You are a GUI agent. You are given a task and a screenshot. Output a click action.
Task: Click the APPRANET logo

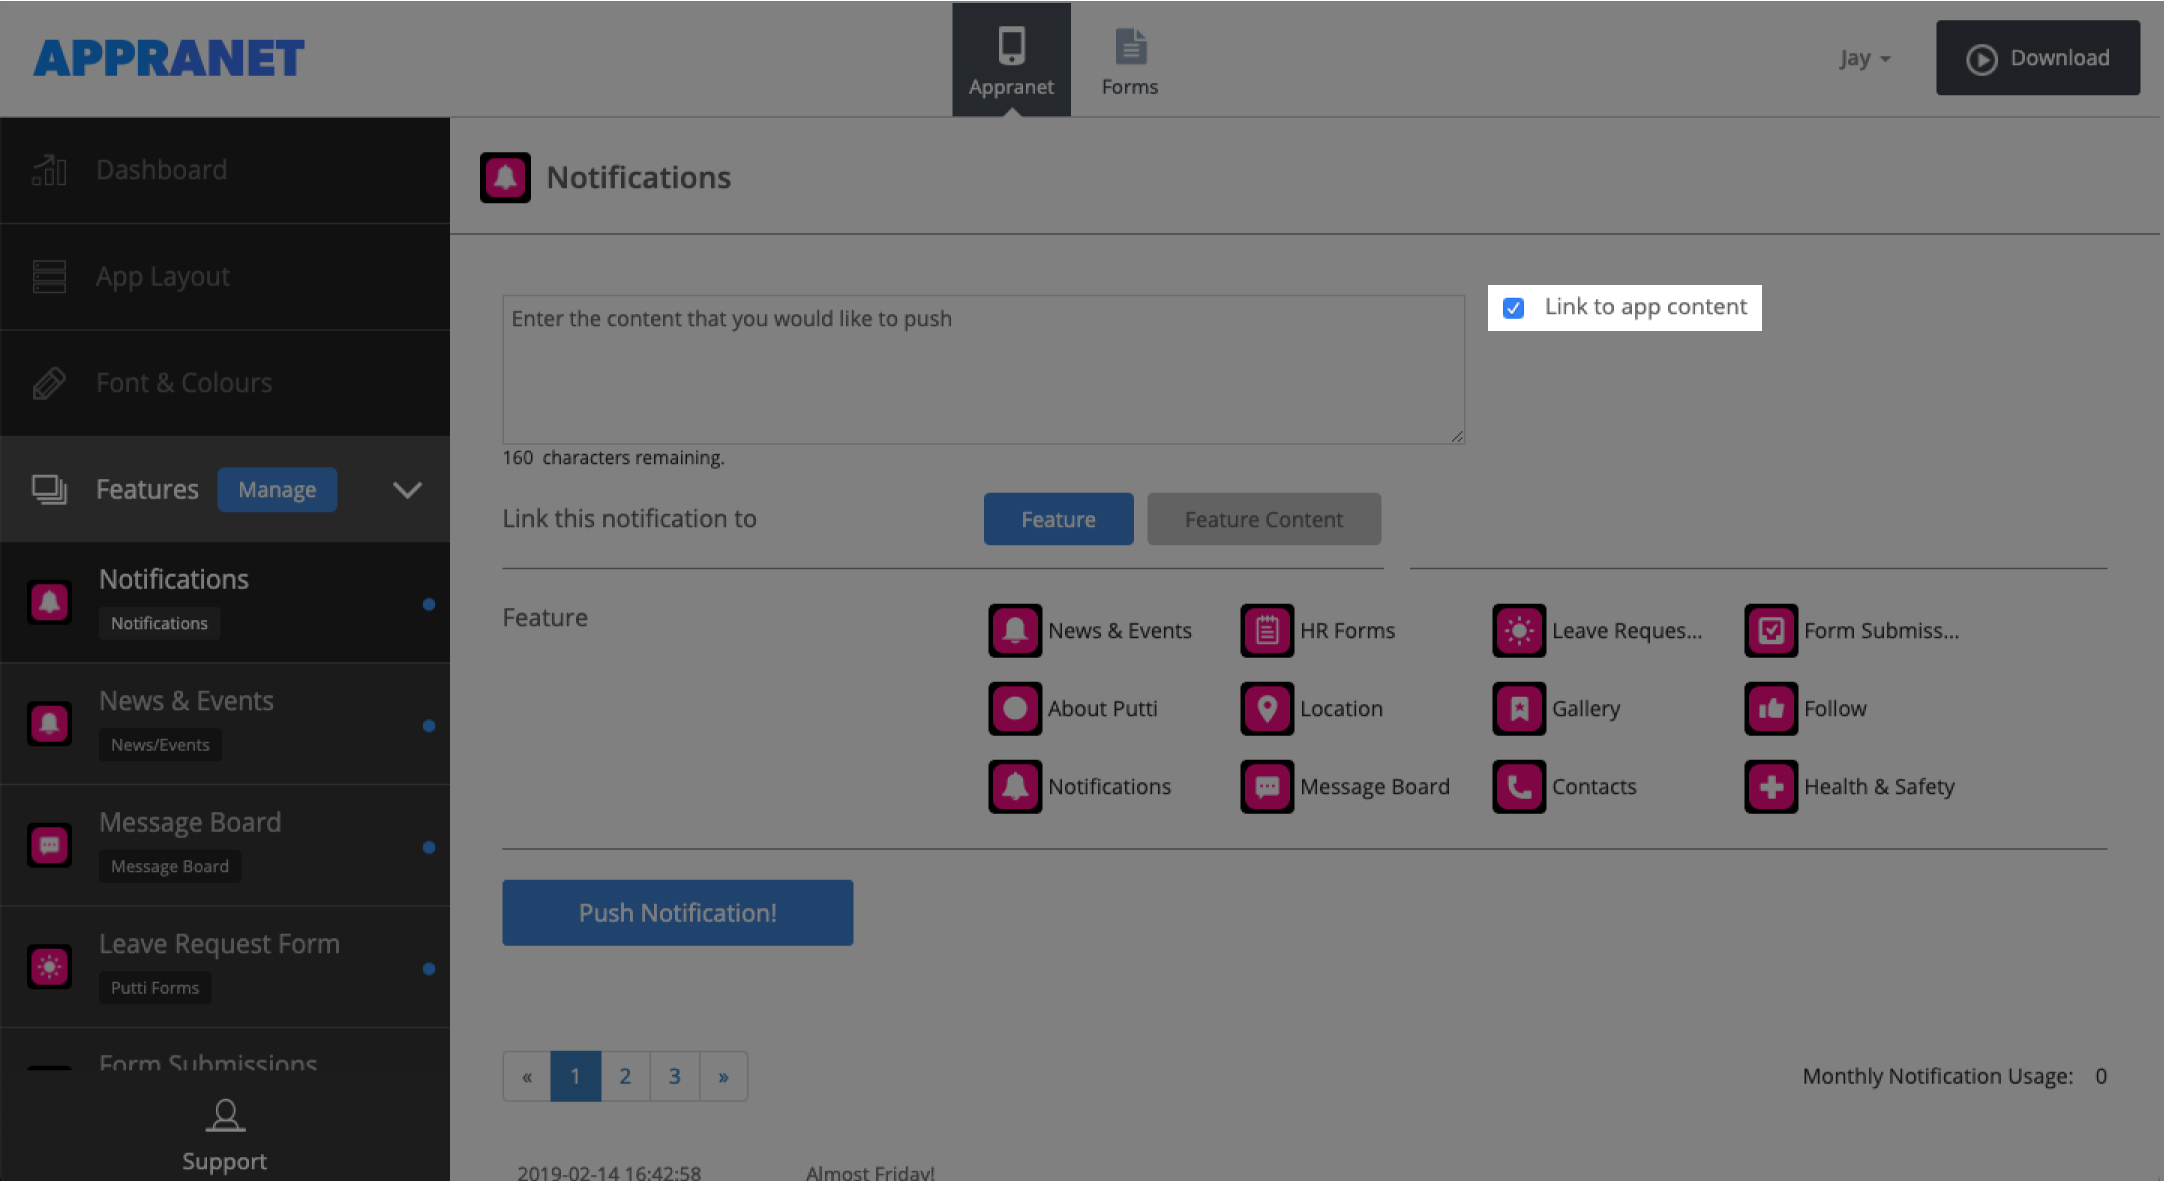coord(169,58)
